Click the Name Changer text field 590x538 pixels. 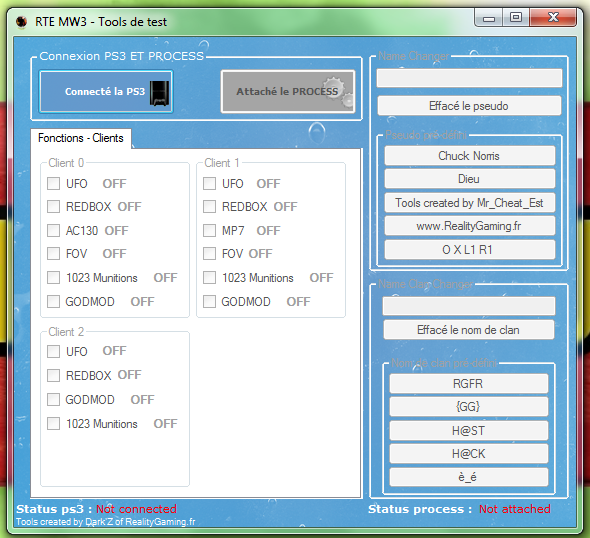pyautogui.click(x=469, y=78)
